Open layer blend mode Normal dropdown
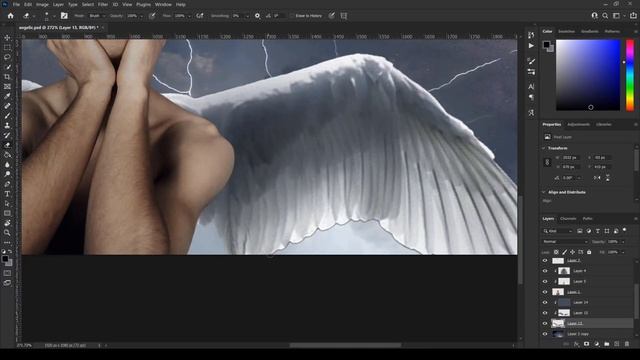The height and width of the screenshot is (360, 640). click(x=565, y=242)
